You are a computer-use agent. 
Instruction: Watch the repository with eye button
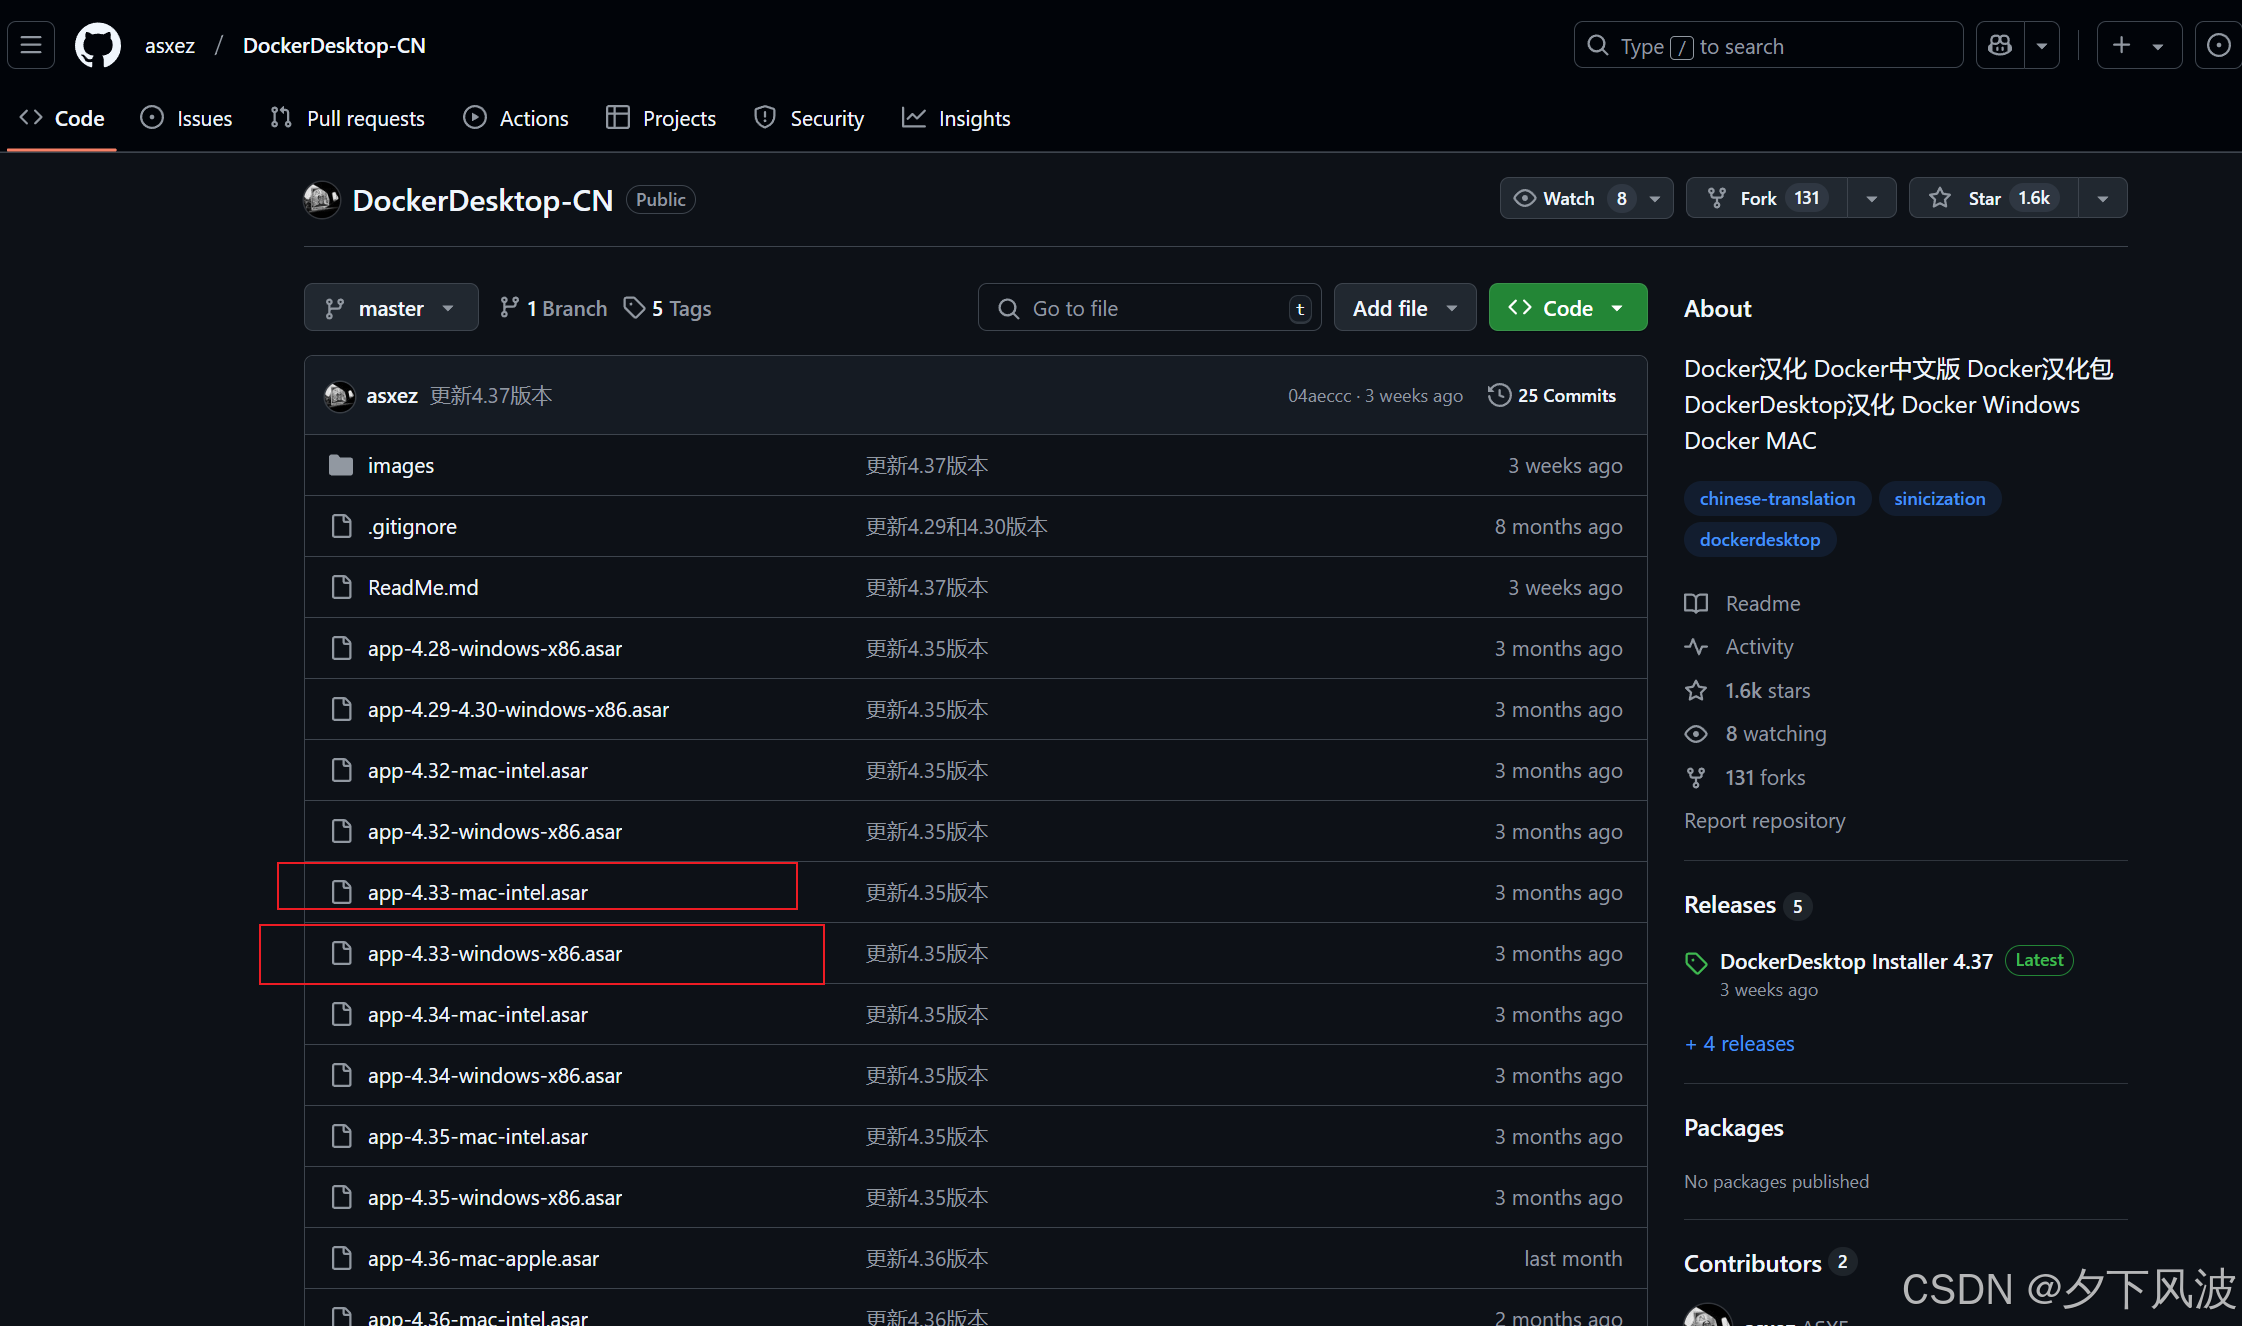[x=1568, y=198]
